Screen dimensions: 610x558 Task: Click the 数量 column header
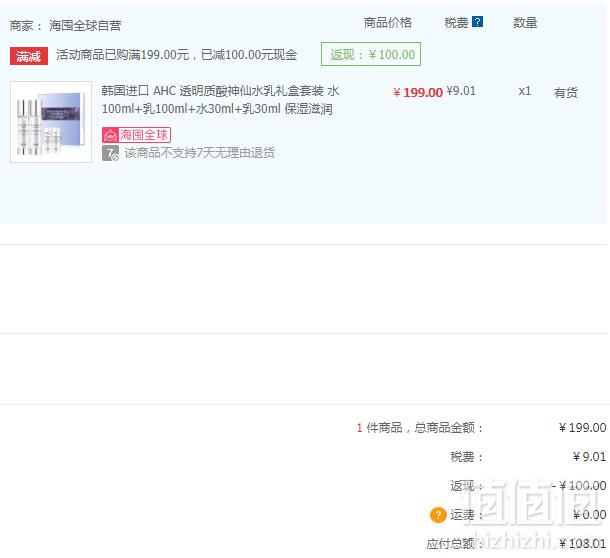[525, 23]
